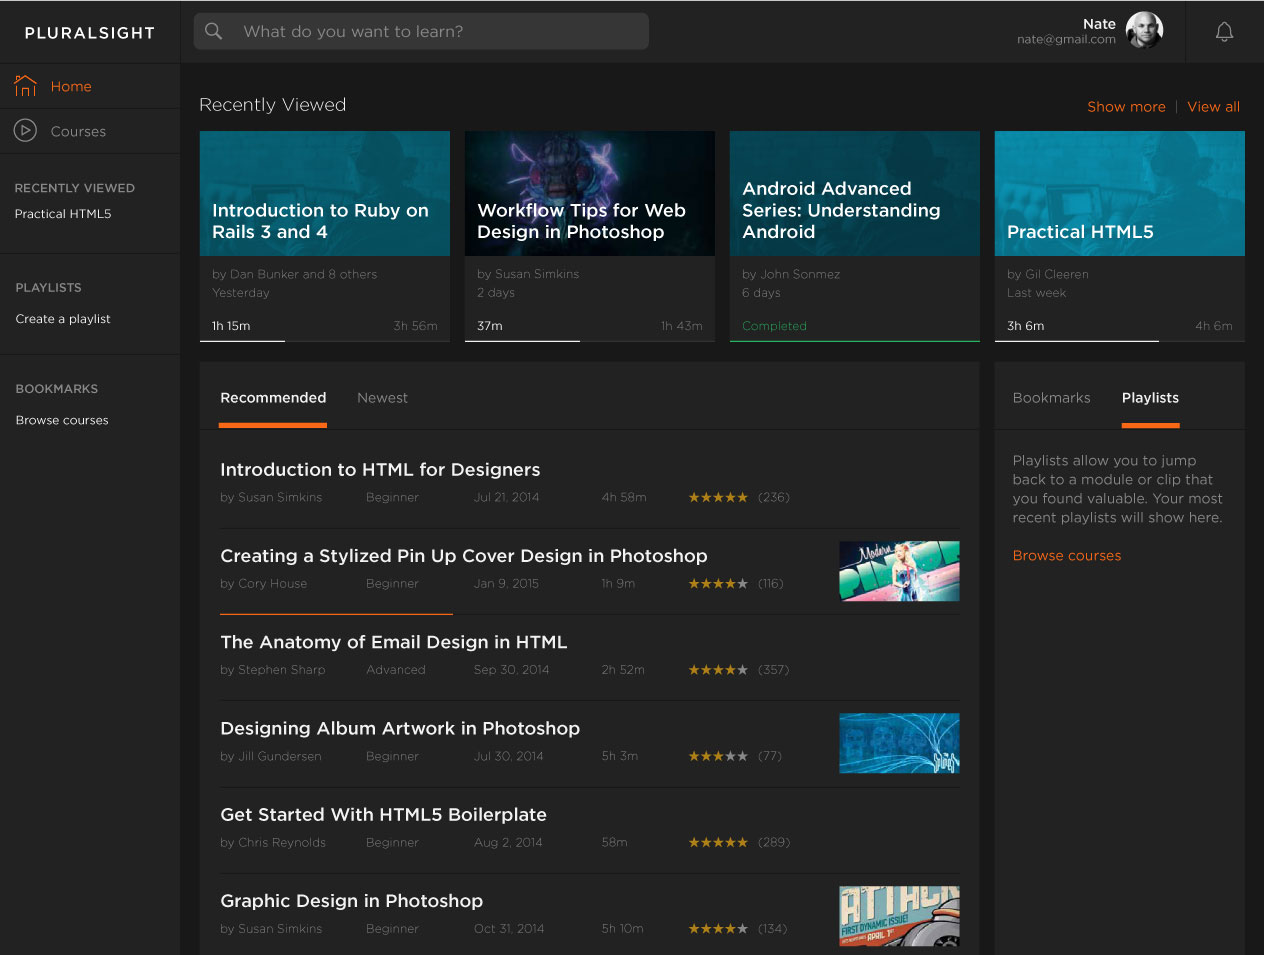This screenshot has height=955, width=1264.
Task: Click the search field 'What do you want to learn?'
Action: [x=421, y=31]
